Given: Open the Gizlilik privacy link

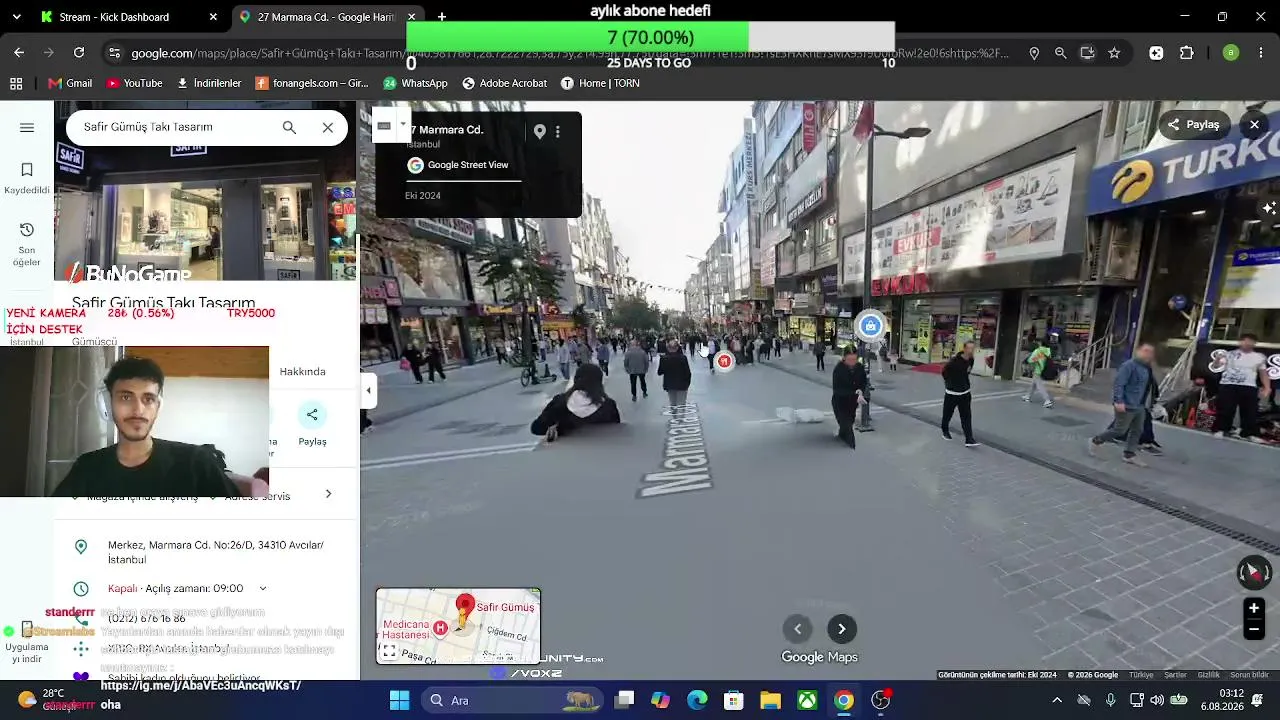Looking at the screenshot, I should (1208, 675).
